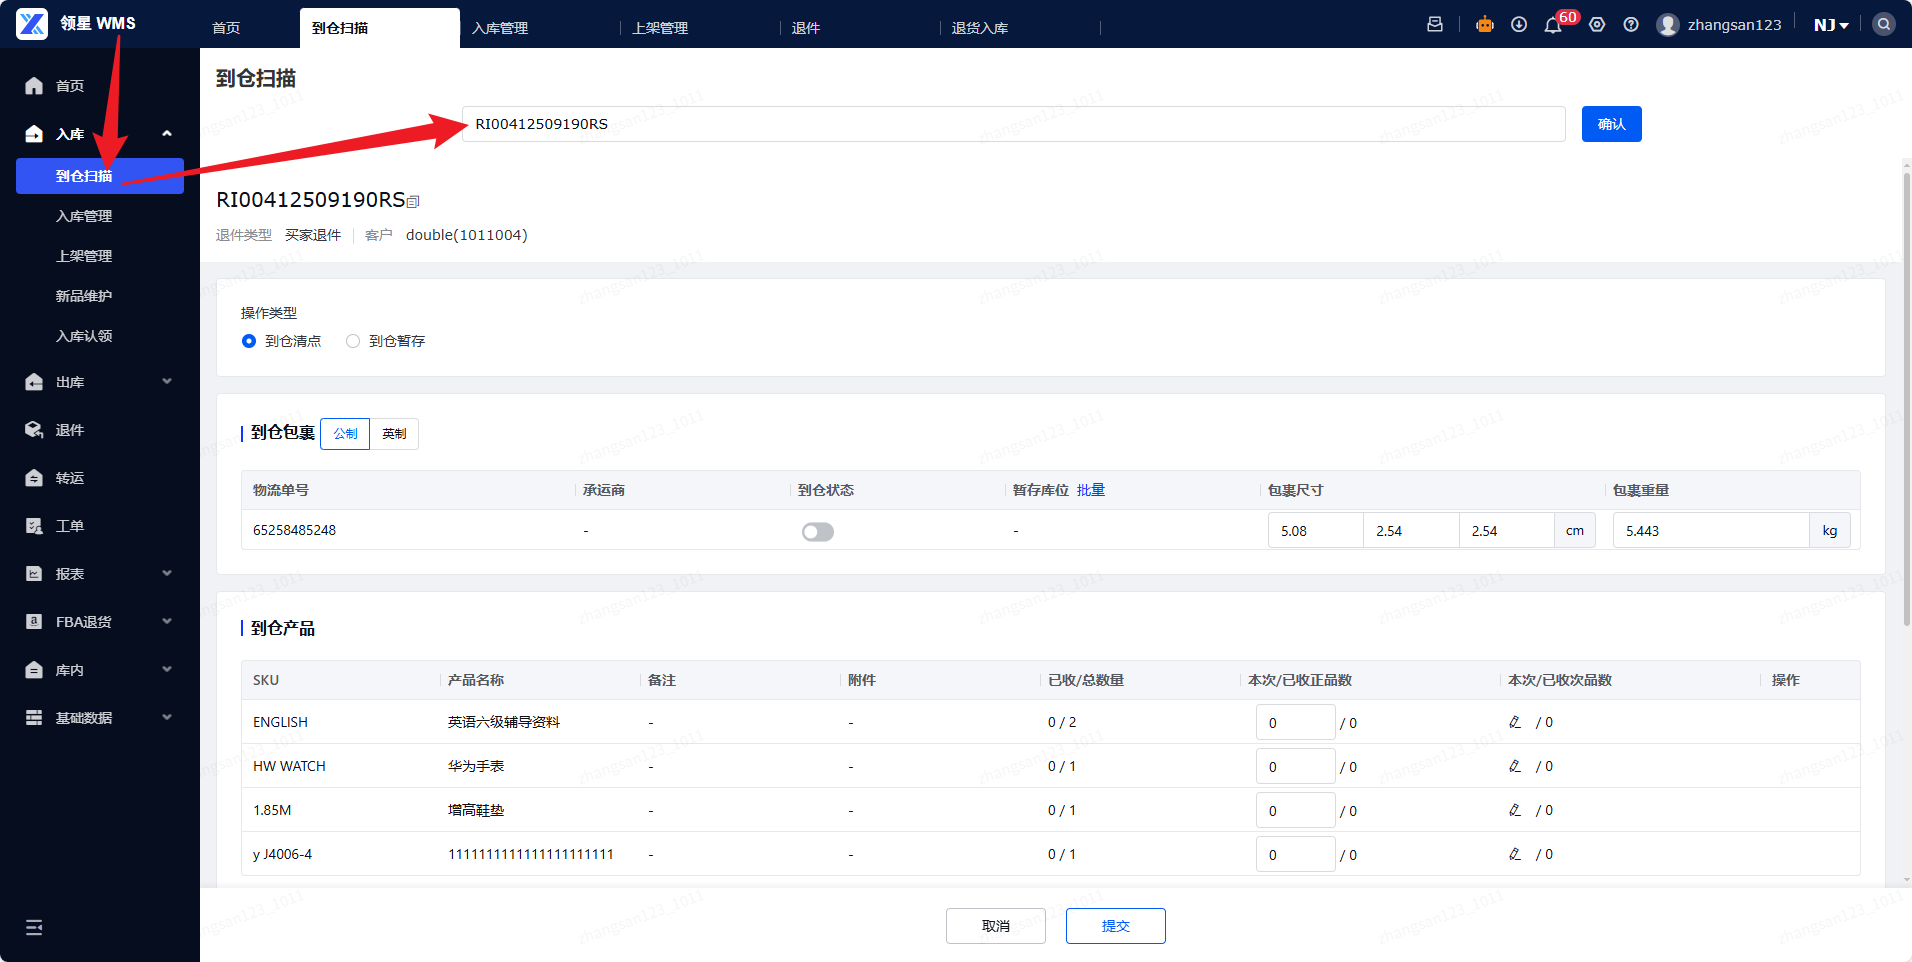Click the hexagon settings icon in header
1912x962 pixels.
(1597, 25)
